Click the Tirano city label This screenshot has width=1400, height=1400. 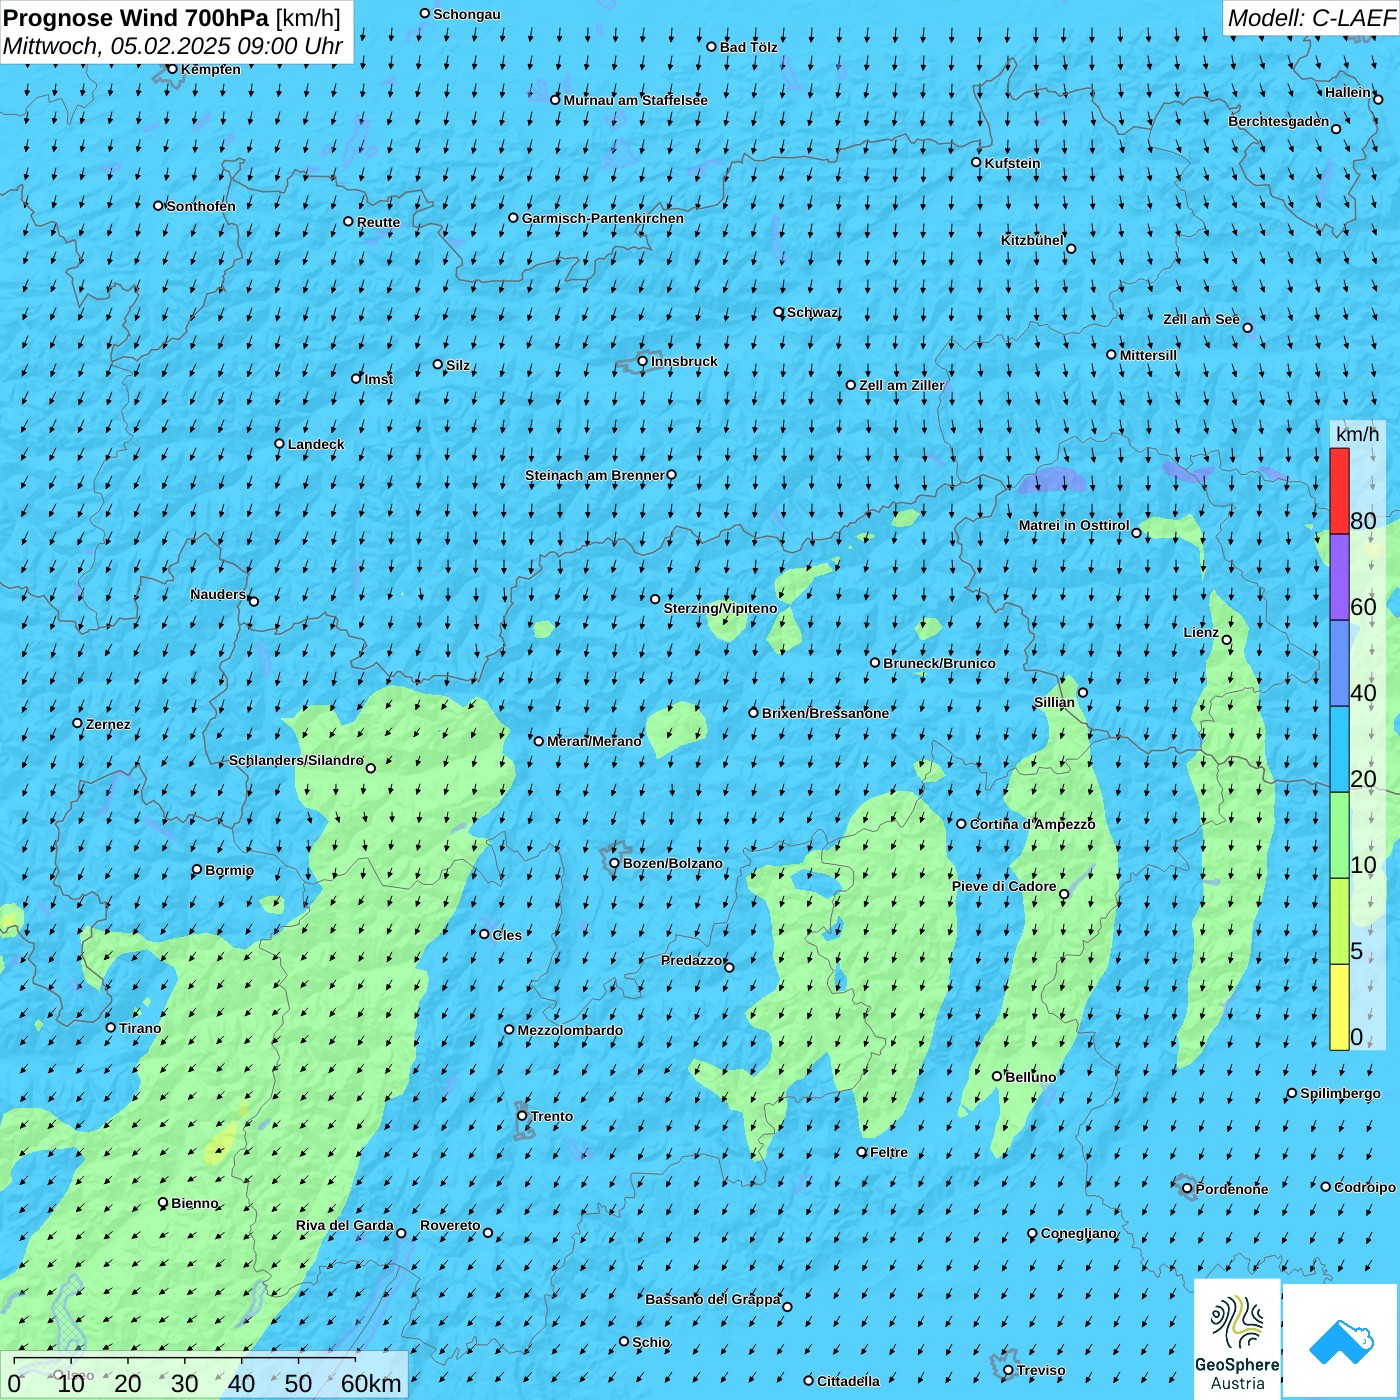coord(140,1028)
